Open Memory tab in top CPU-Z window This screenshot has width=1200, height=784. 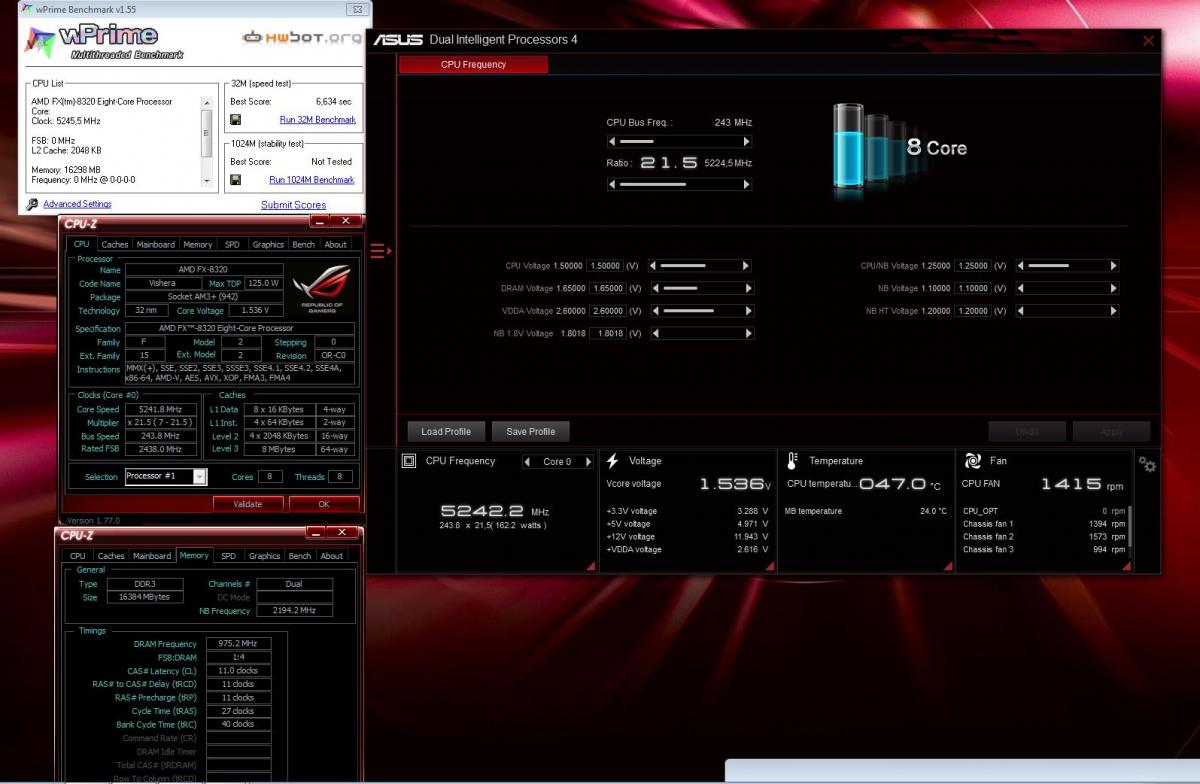click(x=198, y=244)
